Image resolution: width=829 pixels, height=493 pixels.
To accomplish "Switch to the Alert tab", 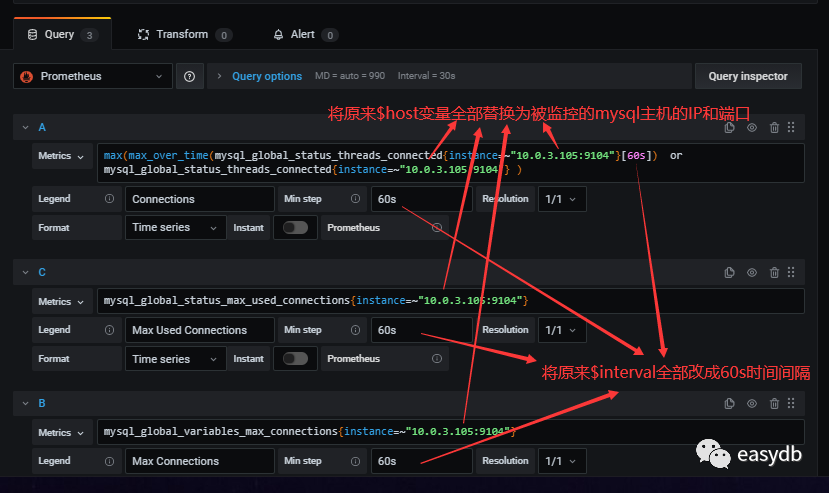I will coord(305,34).
